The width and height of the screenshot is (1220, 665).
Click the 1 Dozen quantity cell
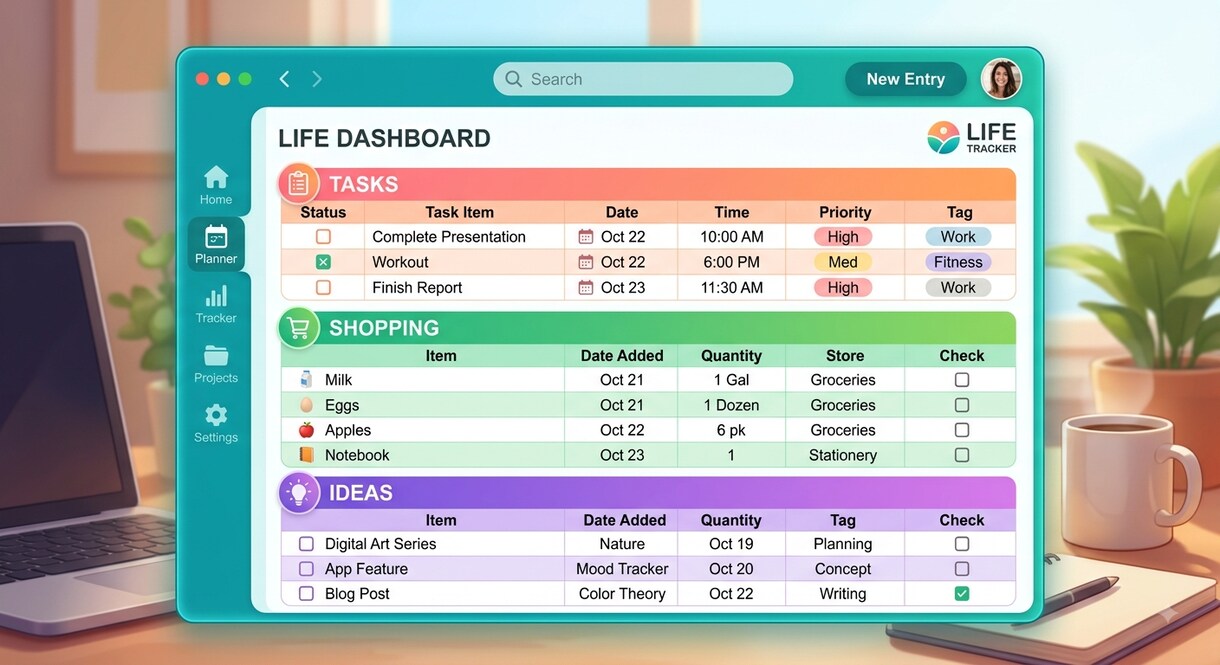pos(732,405)
